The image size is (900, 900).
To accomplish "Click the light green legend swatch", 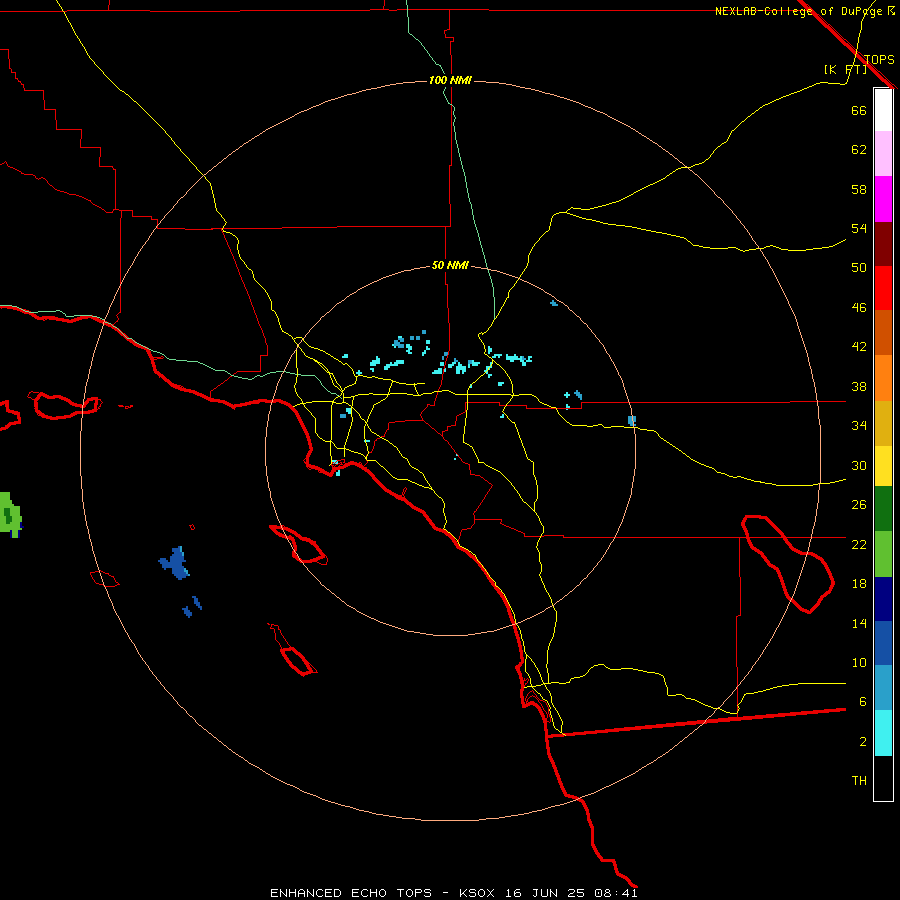I will pyautogui.click(x=883, y=554).
